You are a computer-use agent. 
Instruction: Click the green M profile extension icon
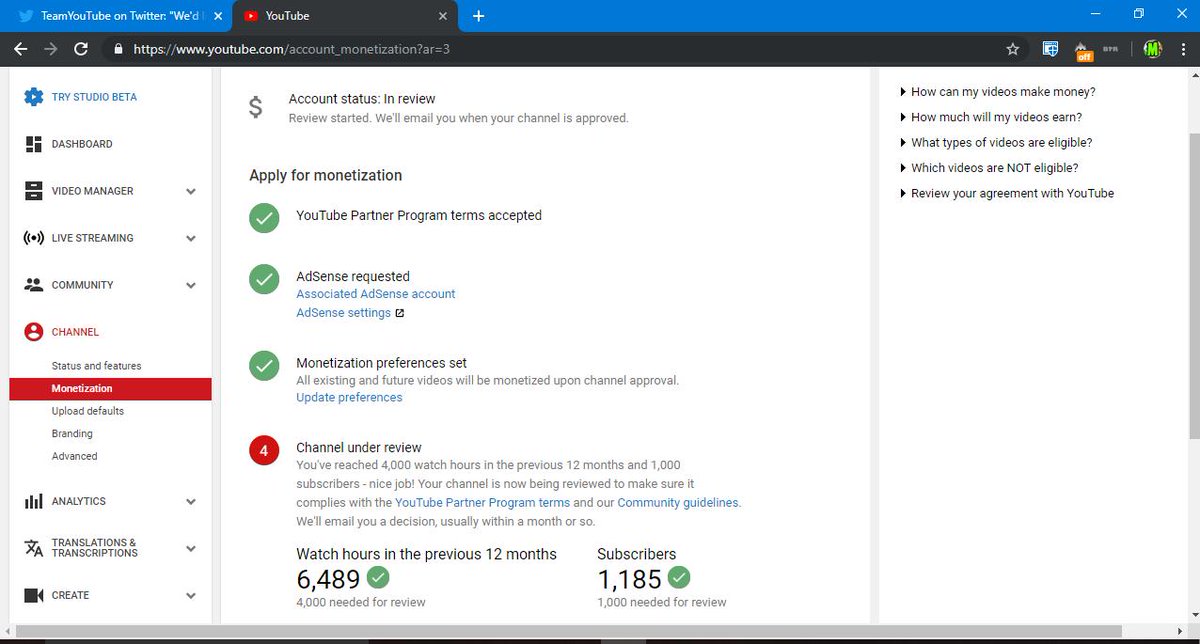[1153, 48]
